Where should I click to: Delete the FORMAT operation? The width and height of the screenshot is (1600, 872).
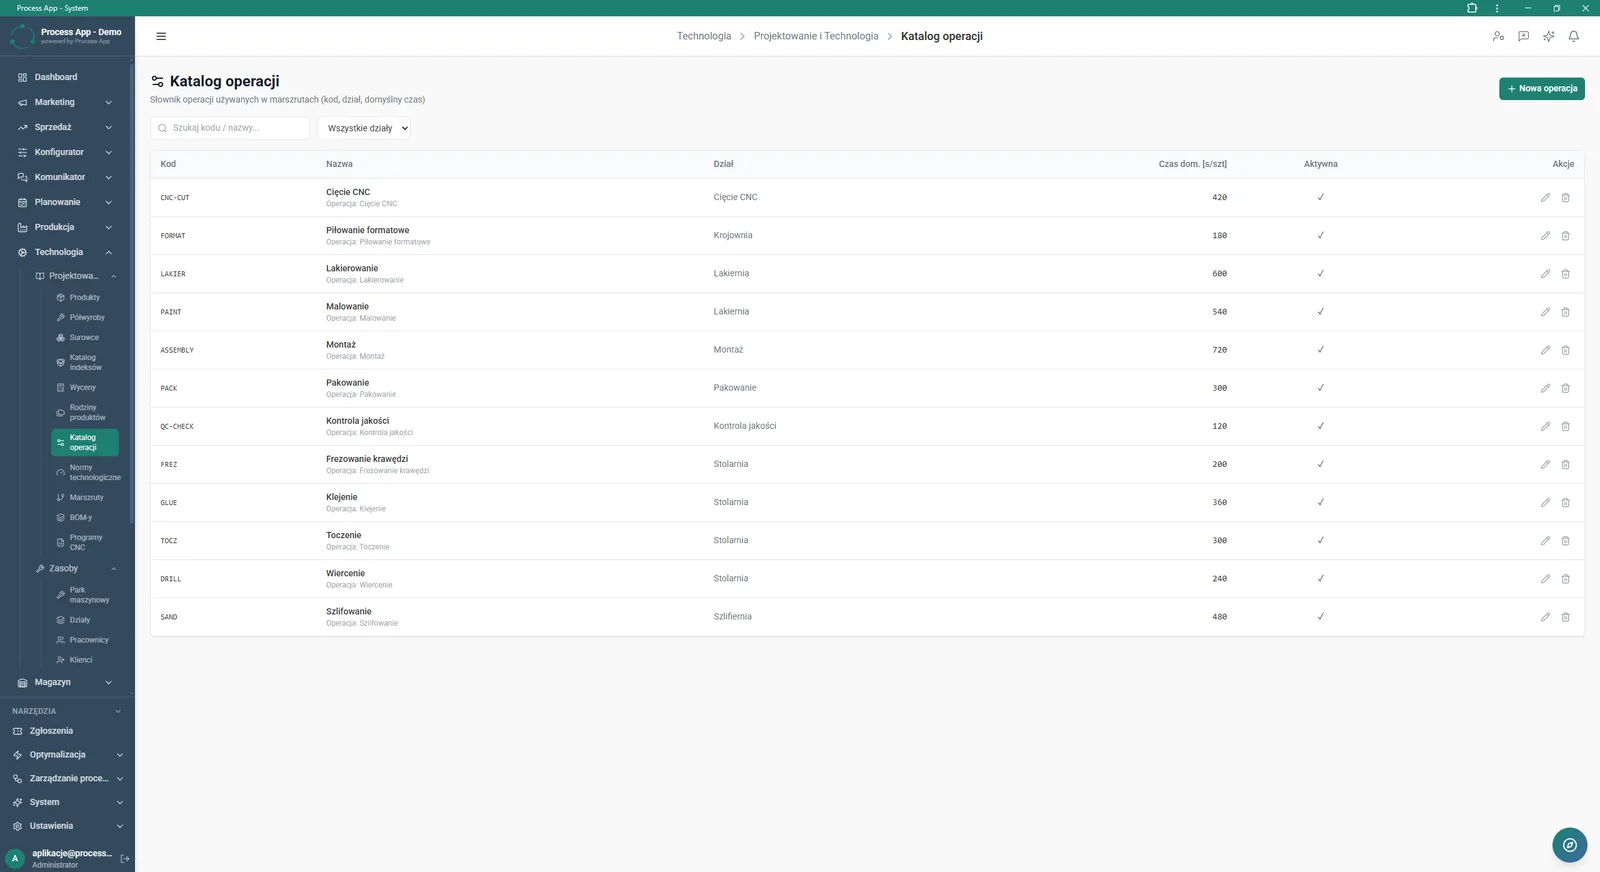point(1566,236)
